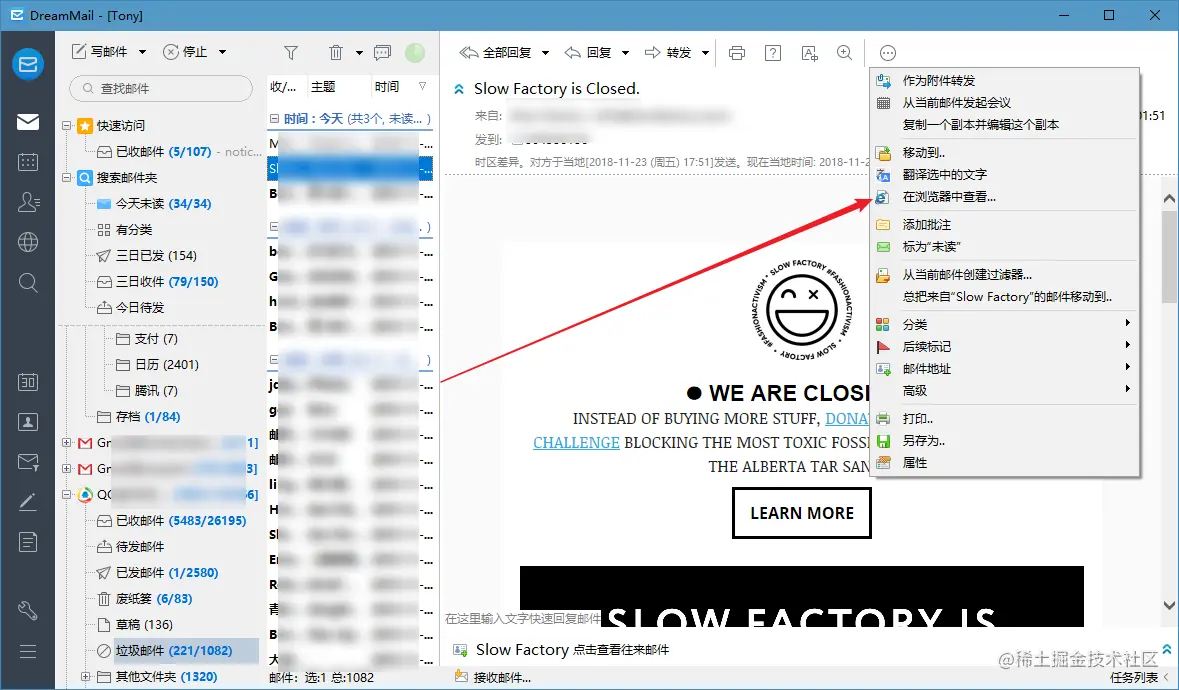Collapse the 快速访问 tree node

click(67, 126)
